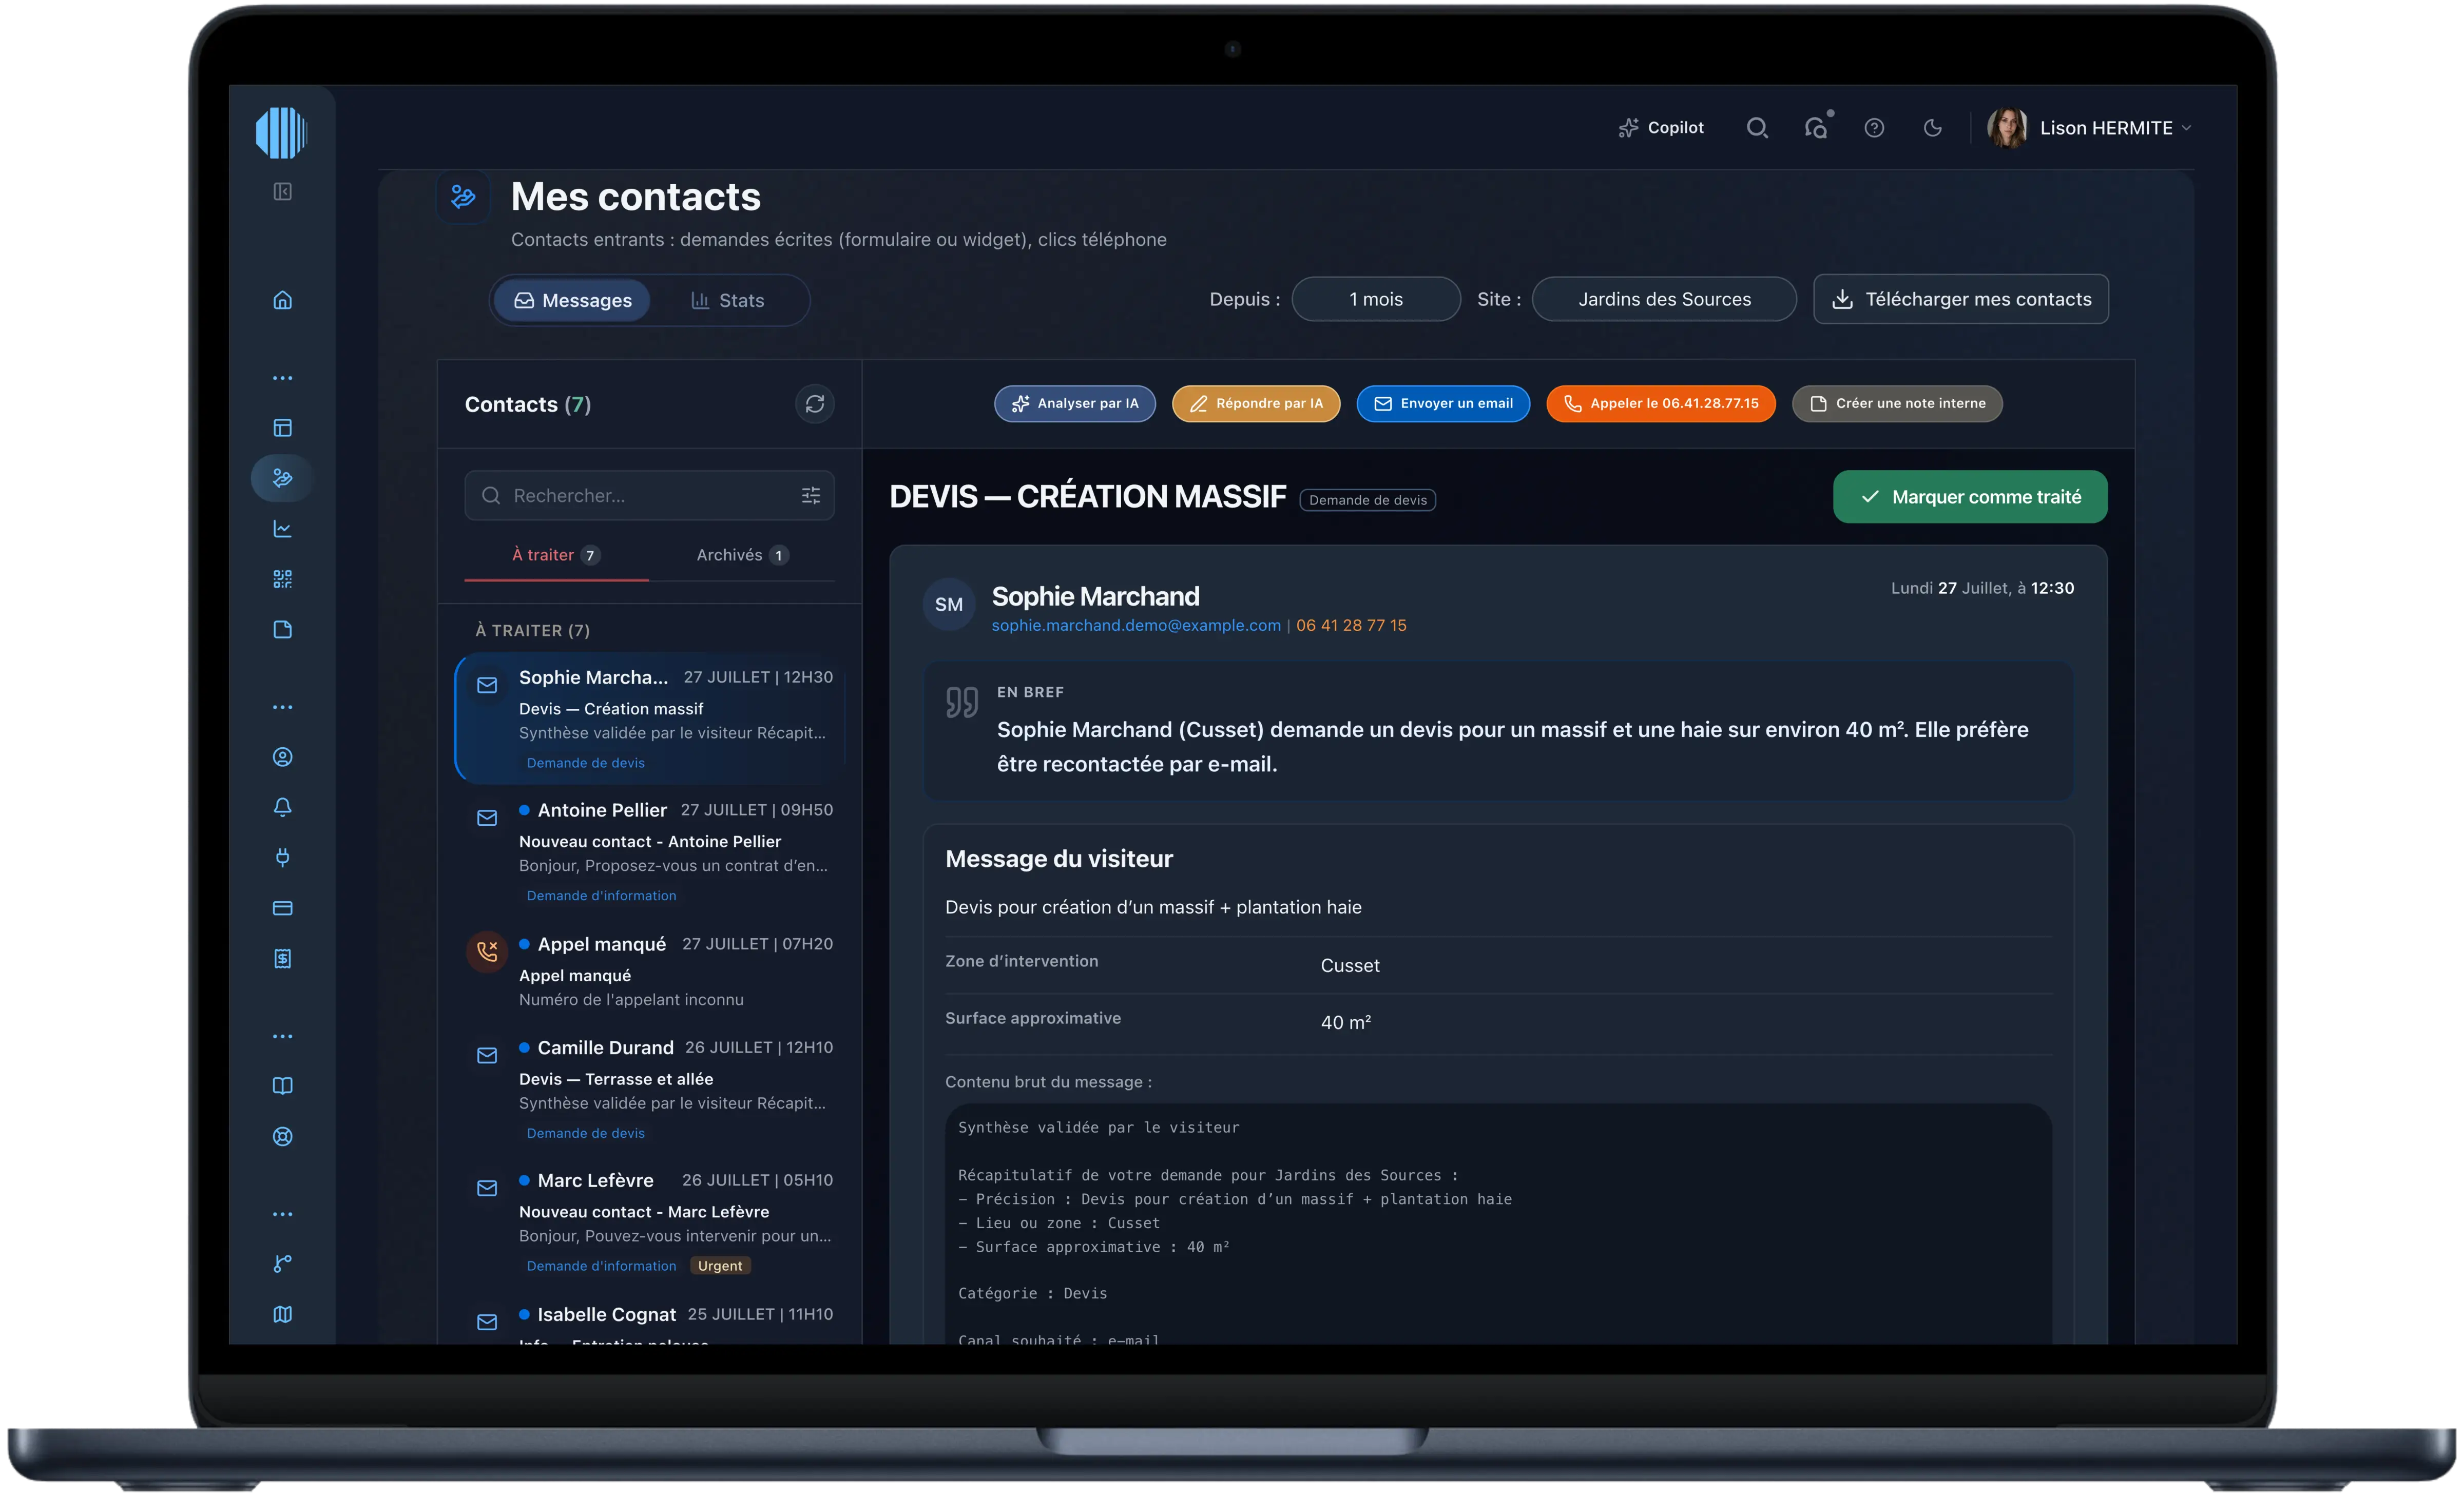
Task: Select the À traiter tab
Action: [x=556, y=555]
